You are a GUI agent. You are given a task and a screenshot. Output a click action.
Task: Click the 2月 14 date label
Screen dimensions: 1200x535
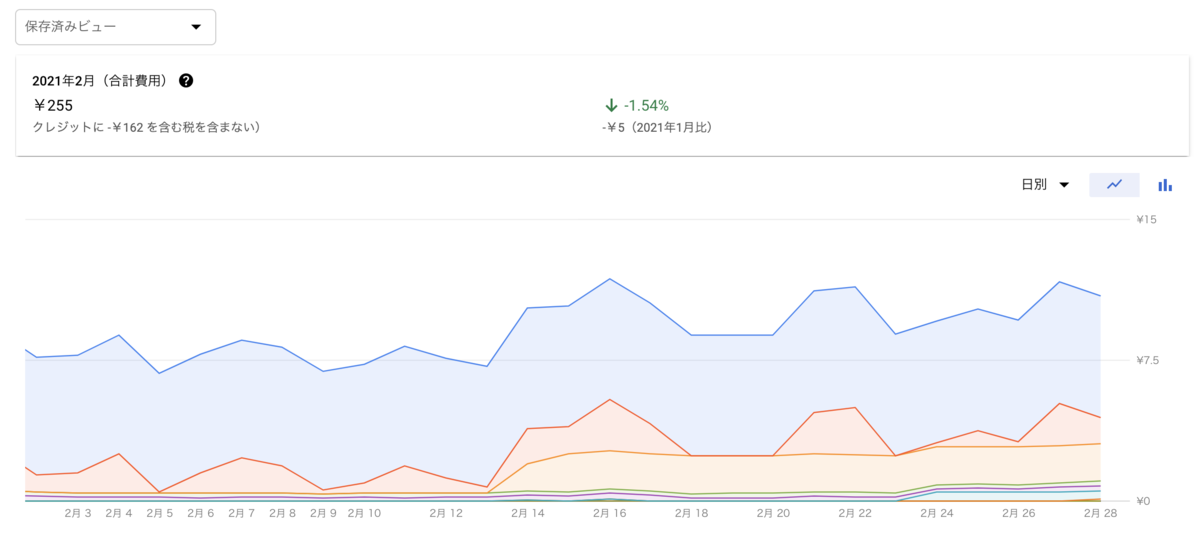(x=528, y=513)
